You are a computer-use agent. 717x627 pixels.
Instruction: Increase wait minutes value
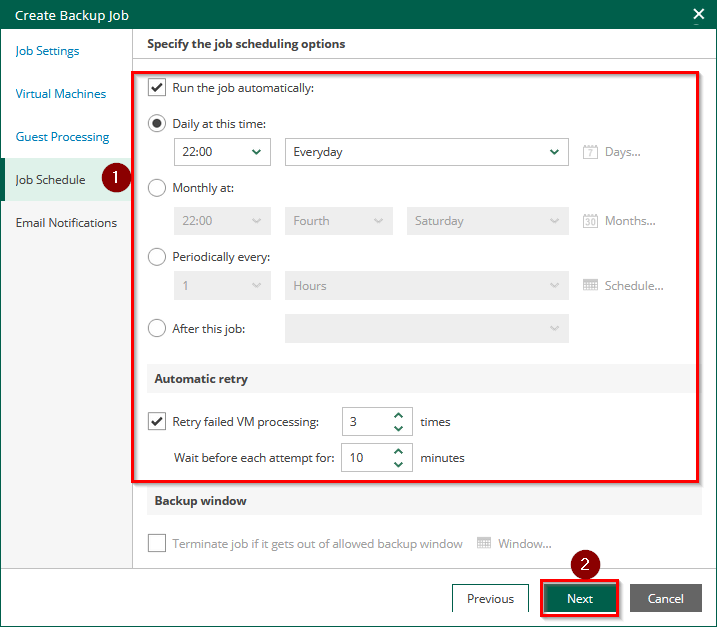click(x=398, y=451)
